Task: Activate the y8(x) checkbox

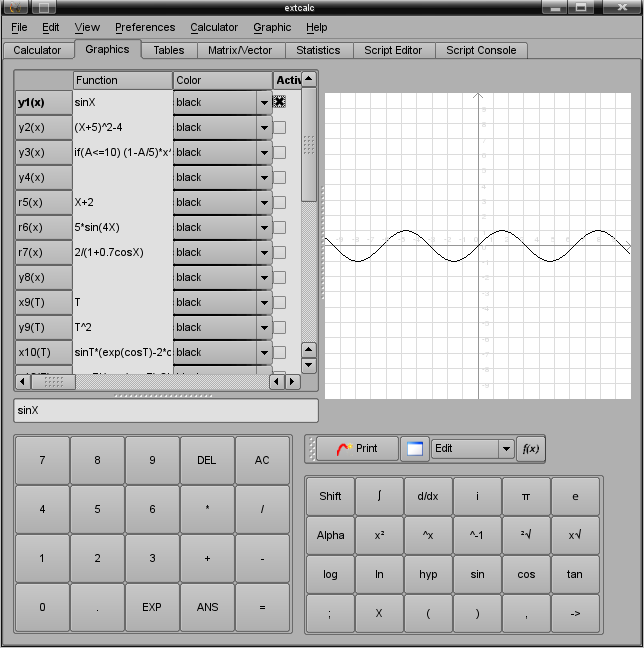Action: point(279,277)
